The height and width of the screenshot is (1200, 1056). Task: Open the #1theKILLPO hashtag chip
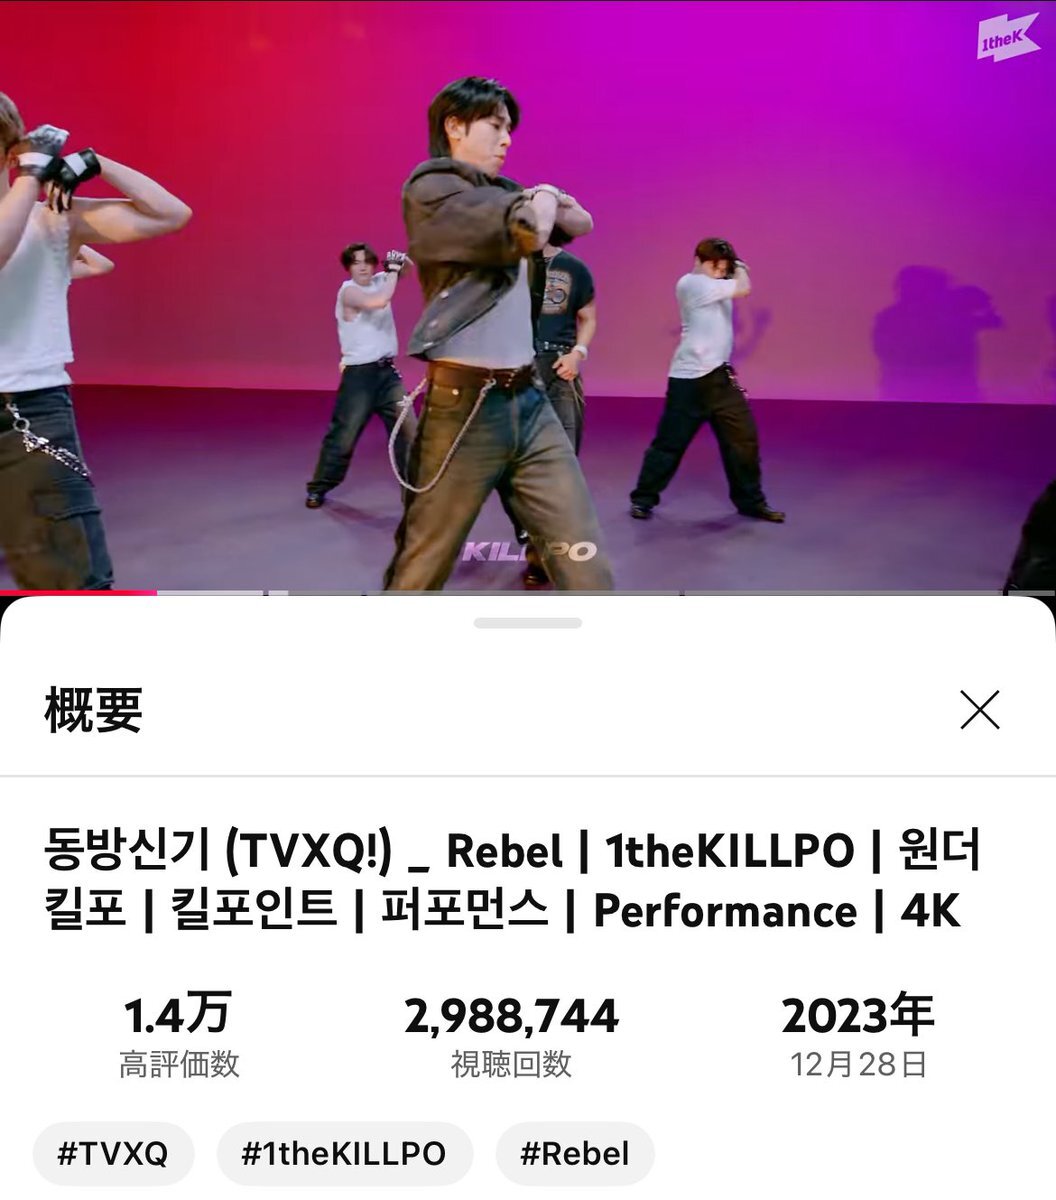pyautogui.click(x=344, y=1154)
